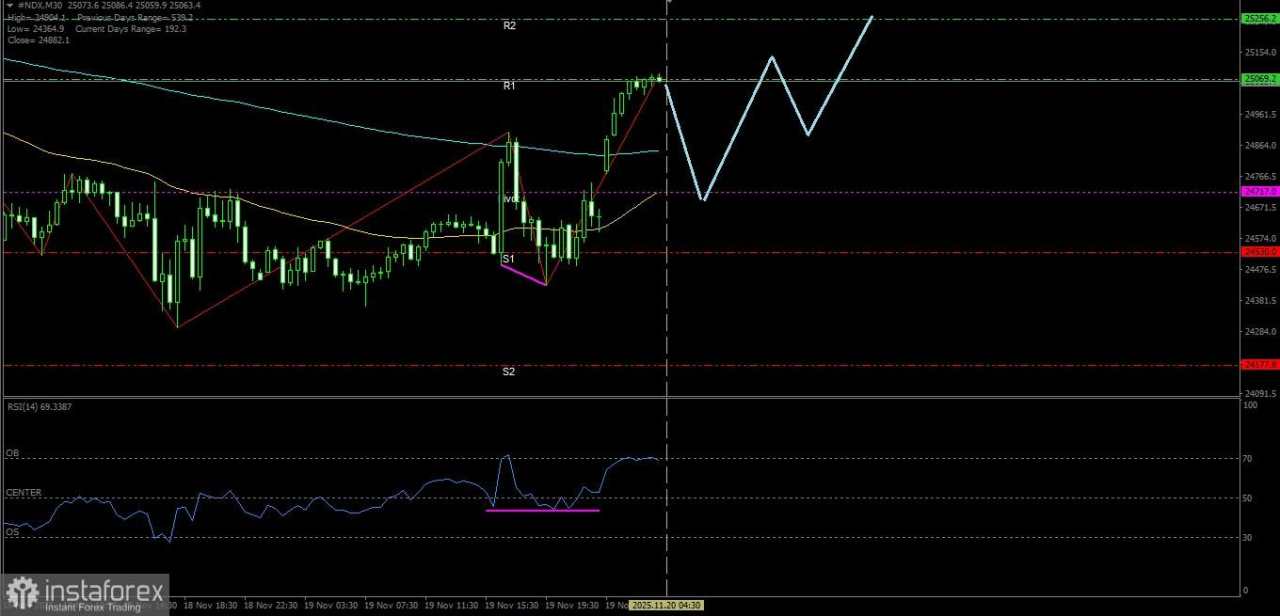Toggle the vertical crosshair session divider line
The width and height of the screenshot is (1280, 616).
(x=666, y=300)
